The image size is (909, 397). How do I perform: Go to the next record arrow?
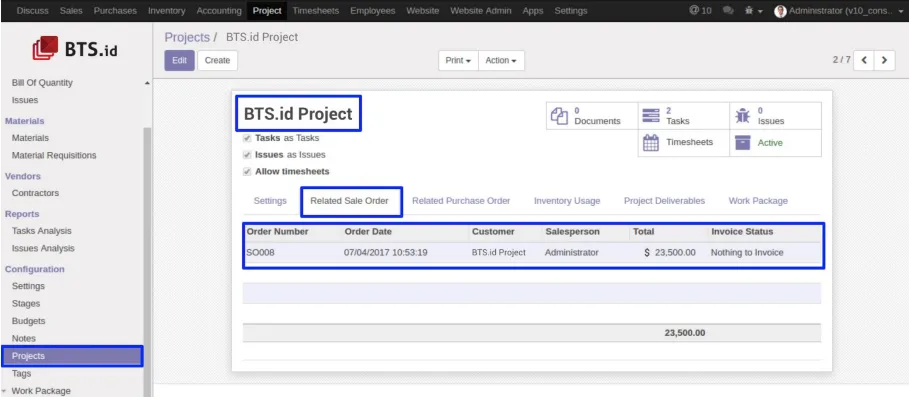[885, 60]
